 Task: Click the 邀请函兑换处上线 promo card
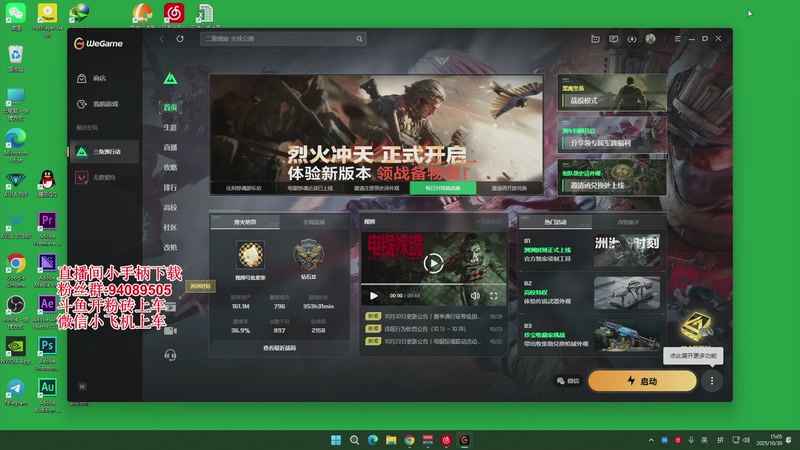tap(612, 177)
